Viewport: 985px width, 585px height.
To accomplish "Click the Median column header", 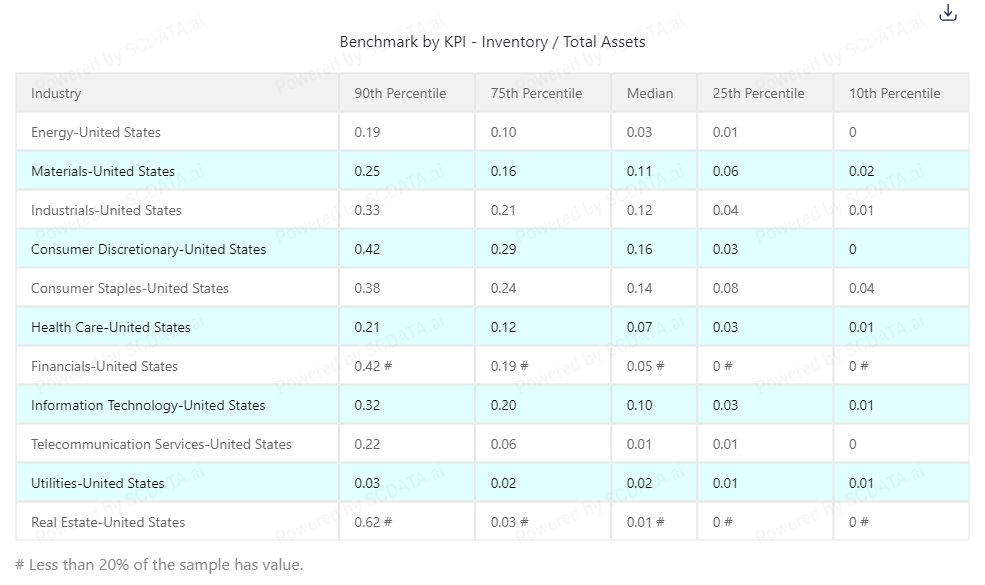I will 650,93.
